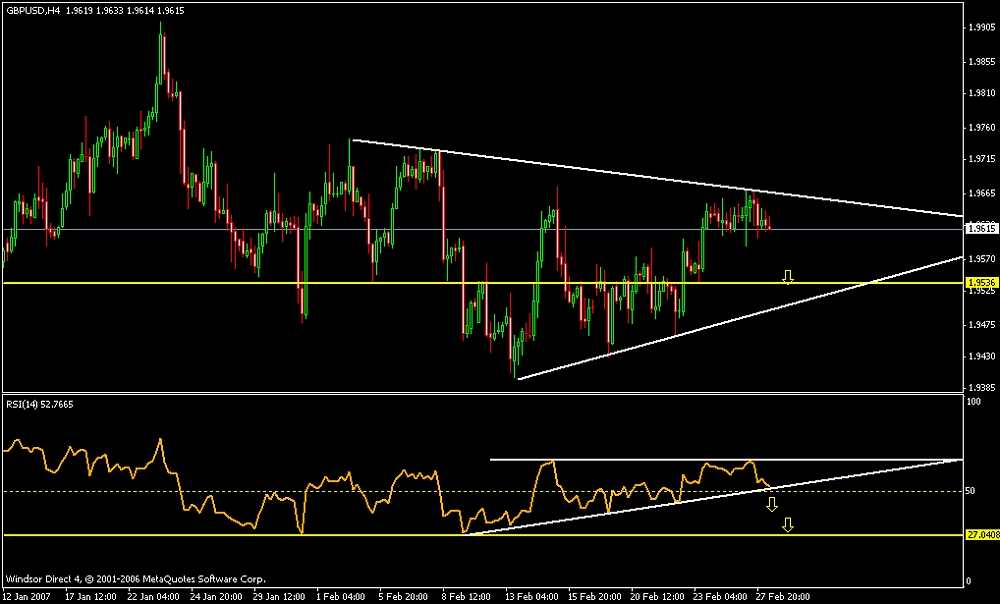1000x604 pixels.
Task: Click the 27 Feb 20:00 time label
Action: [x=783, y=597]
